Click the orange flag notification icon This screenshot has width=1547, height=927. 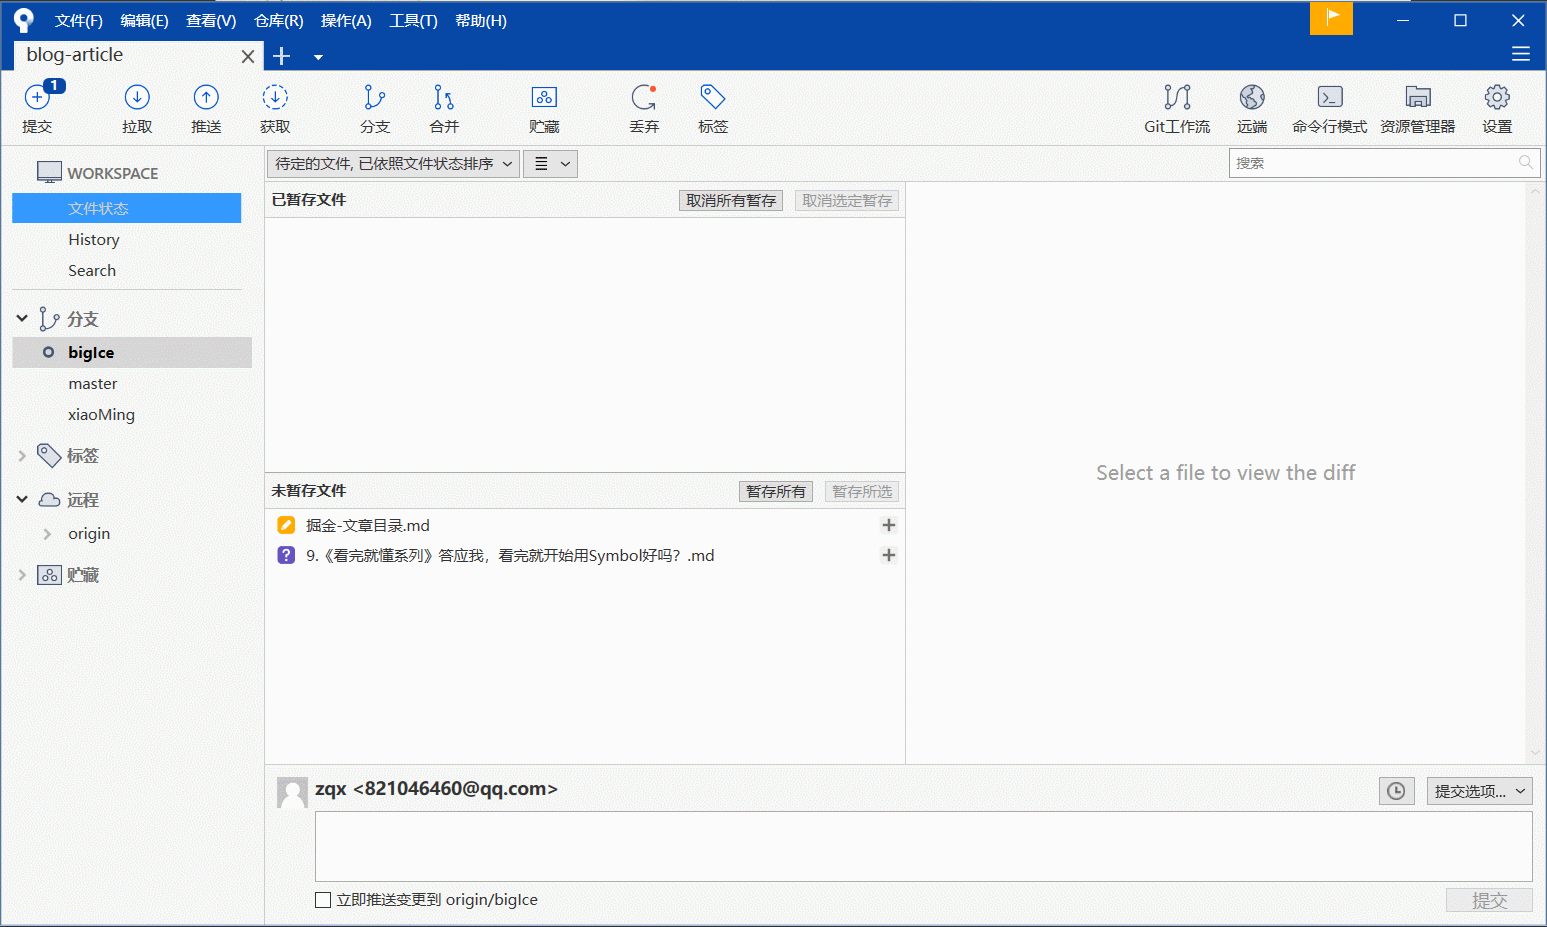(1331, 18)
